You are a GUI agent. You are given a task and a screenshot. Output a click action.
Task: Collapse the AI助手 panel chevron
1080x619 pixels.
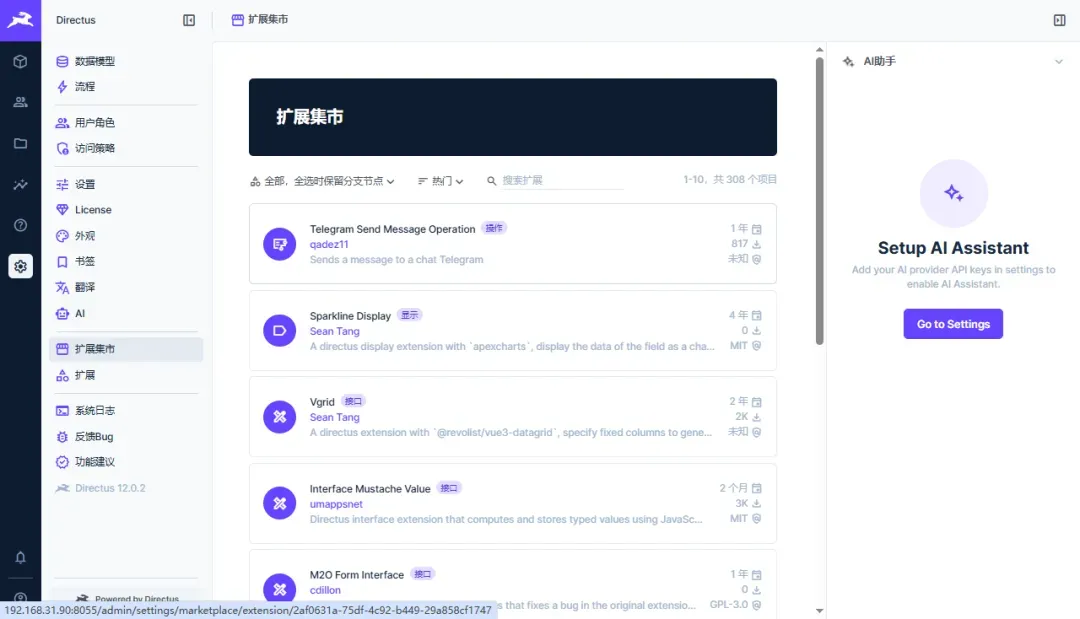(x=1059, y=61)
